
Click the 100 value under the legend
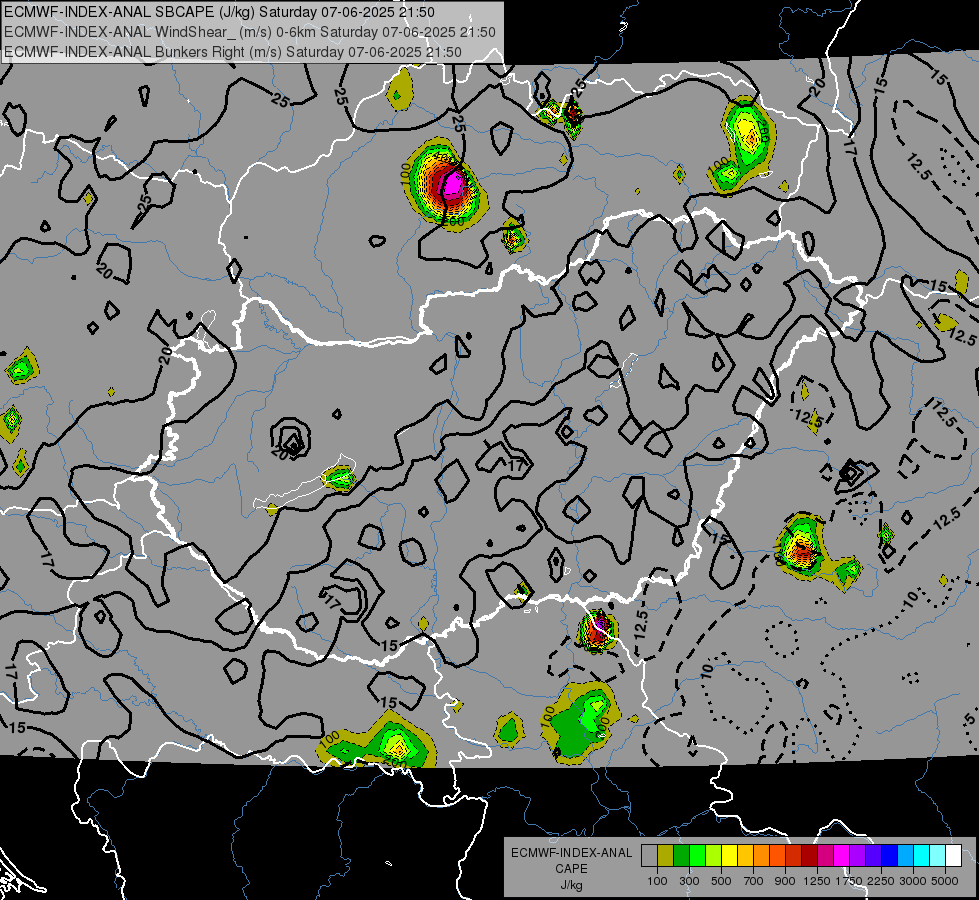[x=657, y=881]
